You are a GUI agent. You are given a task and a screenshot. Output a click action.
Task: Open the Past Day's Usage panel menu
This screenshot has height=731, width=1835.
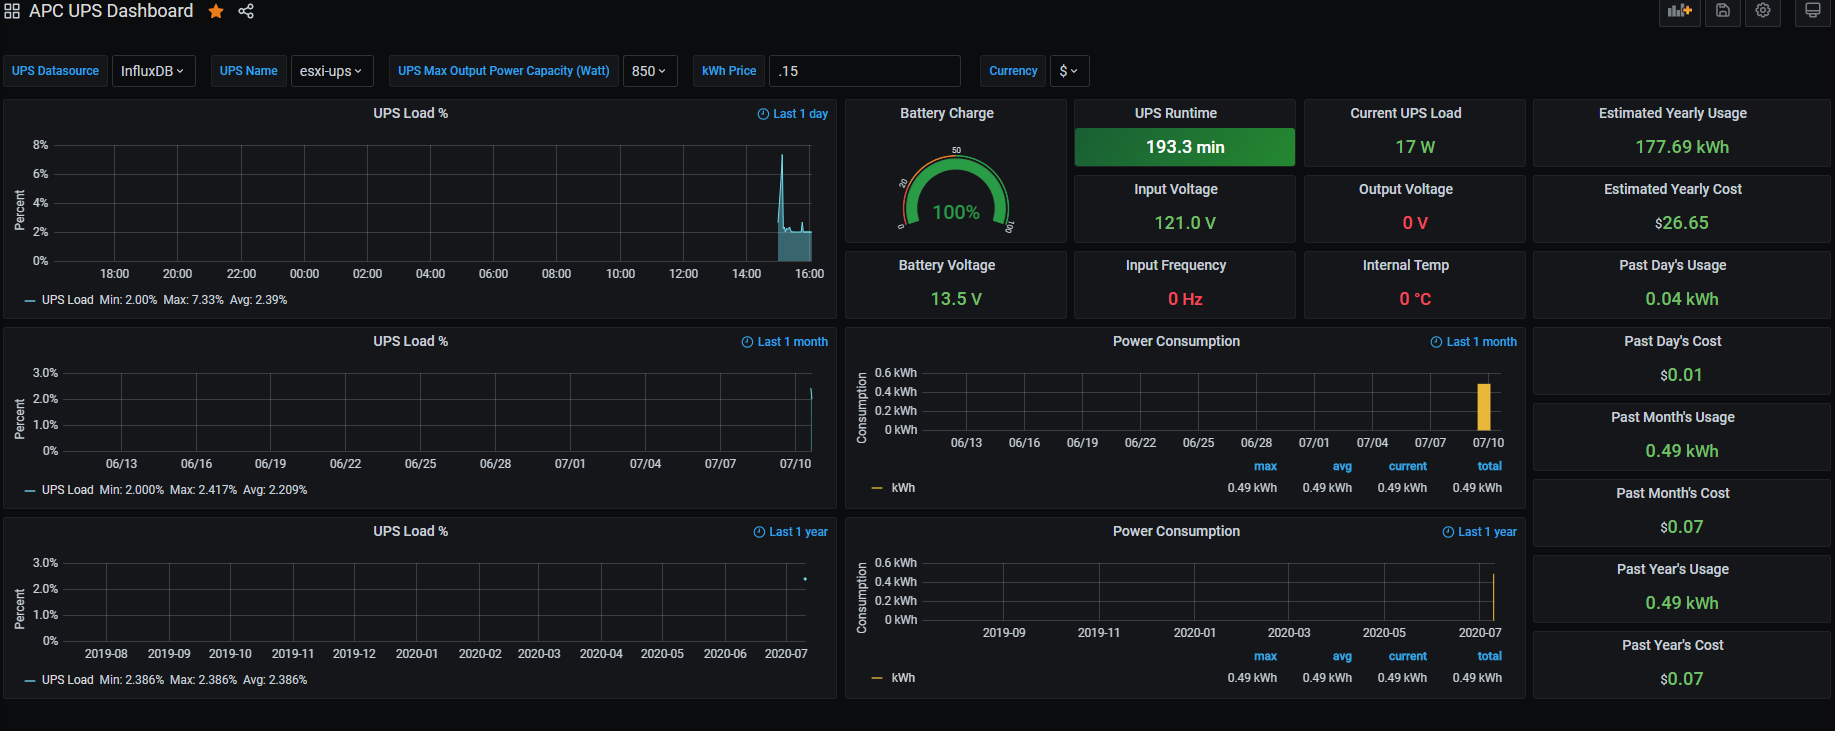[x=1673, y=266]
